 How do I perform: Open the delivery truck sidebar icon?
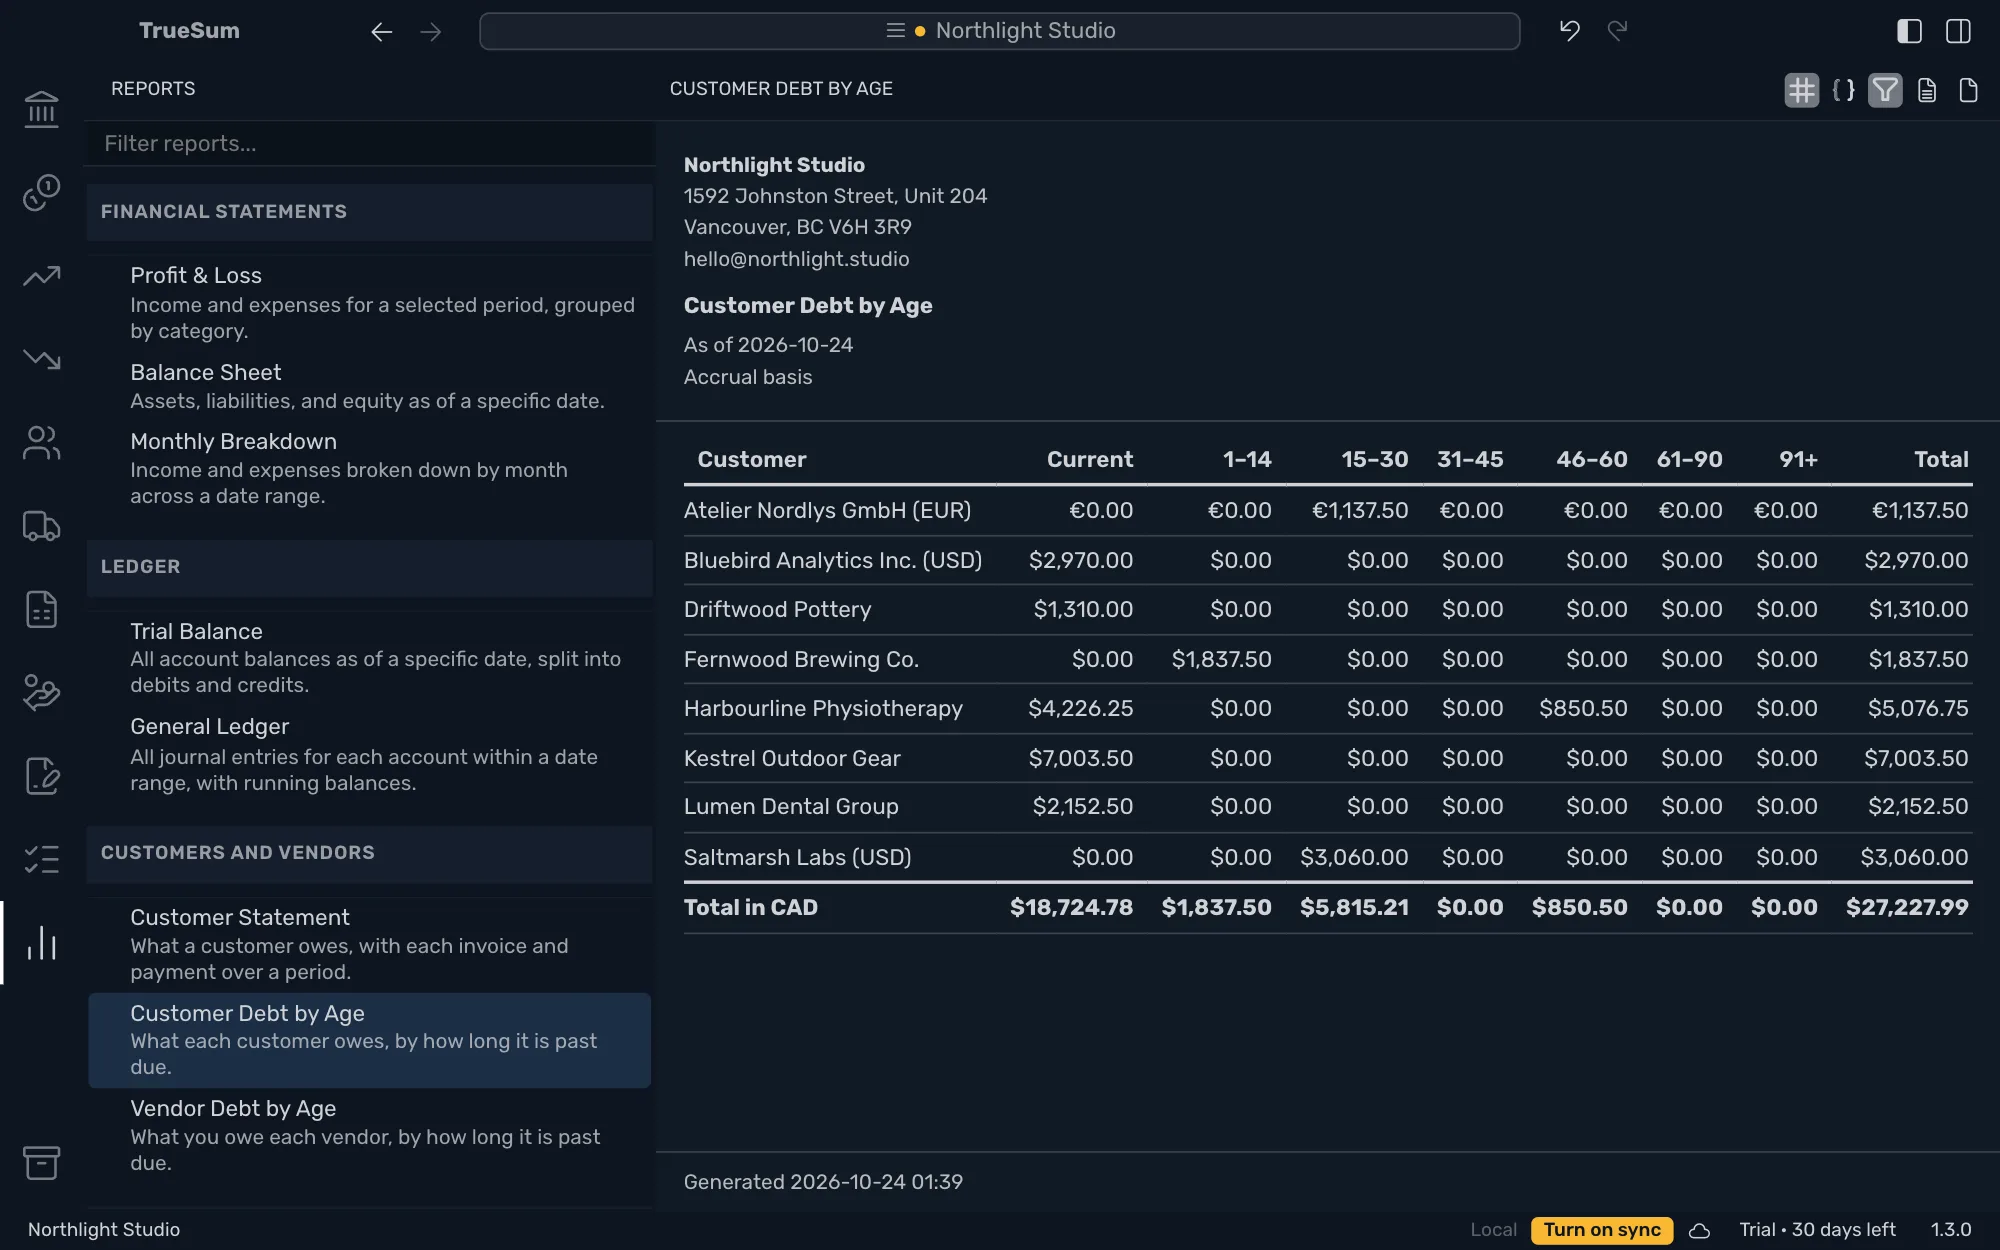(41, 526)
